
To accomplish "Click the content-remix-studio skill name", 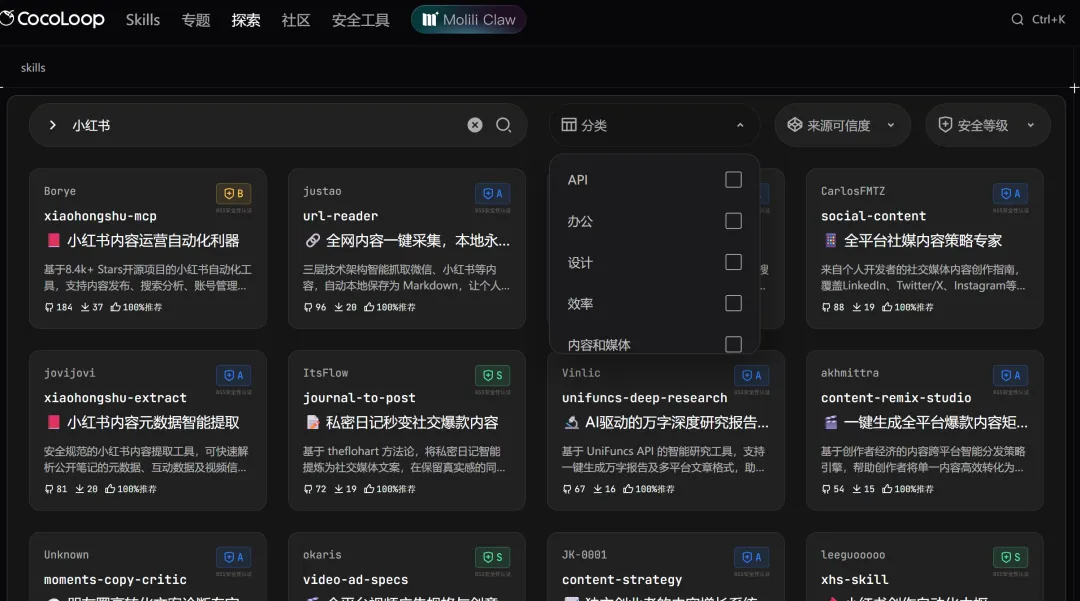I will [896, 398].
